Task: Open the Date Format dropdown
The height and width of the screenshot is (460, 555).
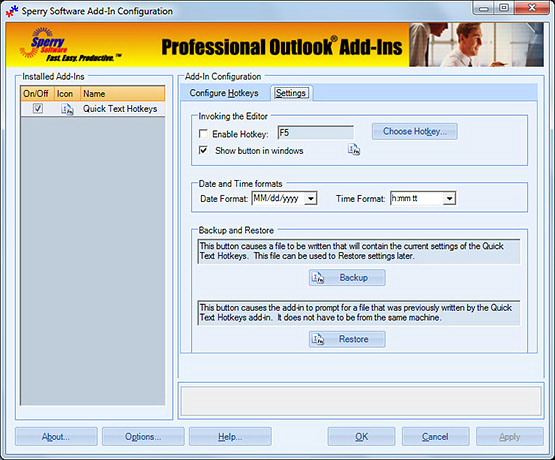Action: click(311, 199)
